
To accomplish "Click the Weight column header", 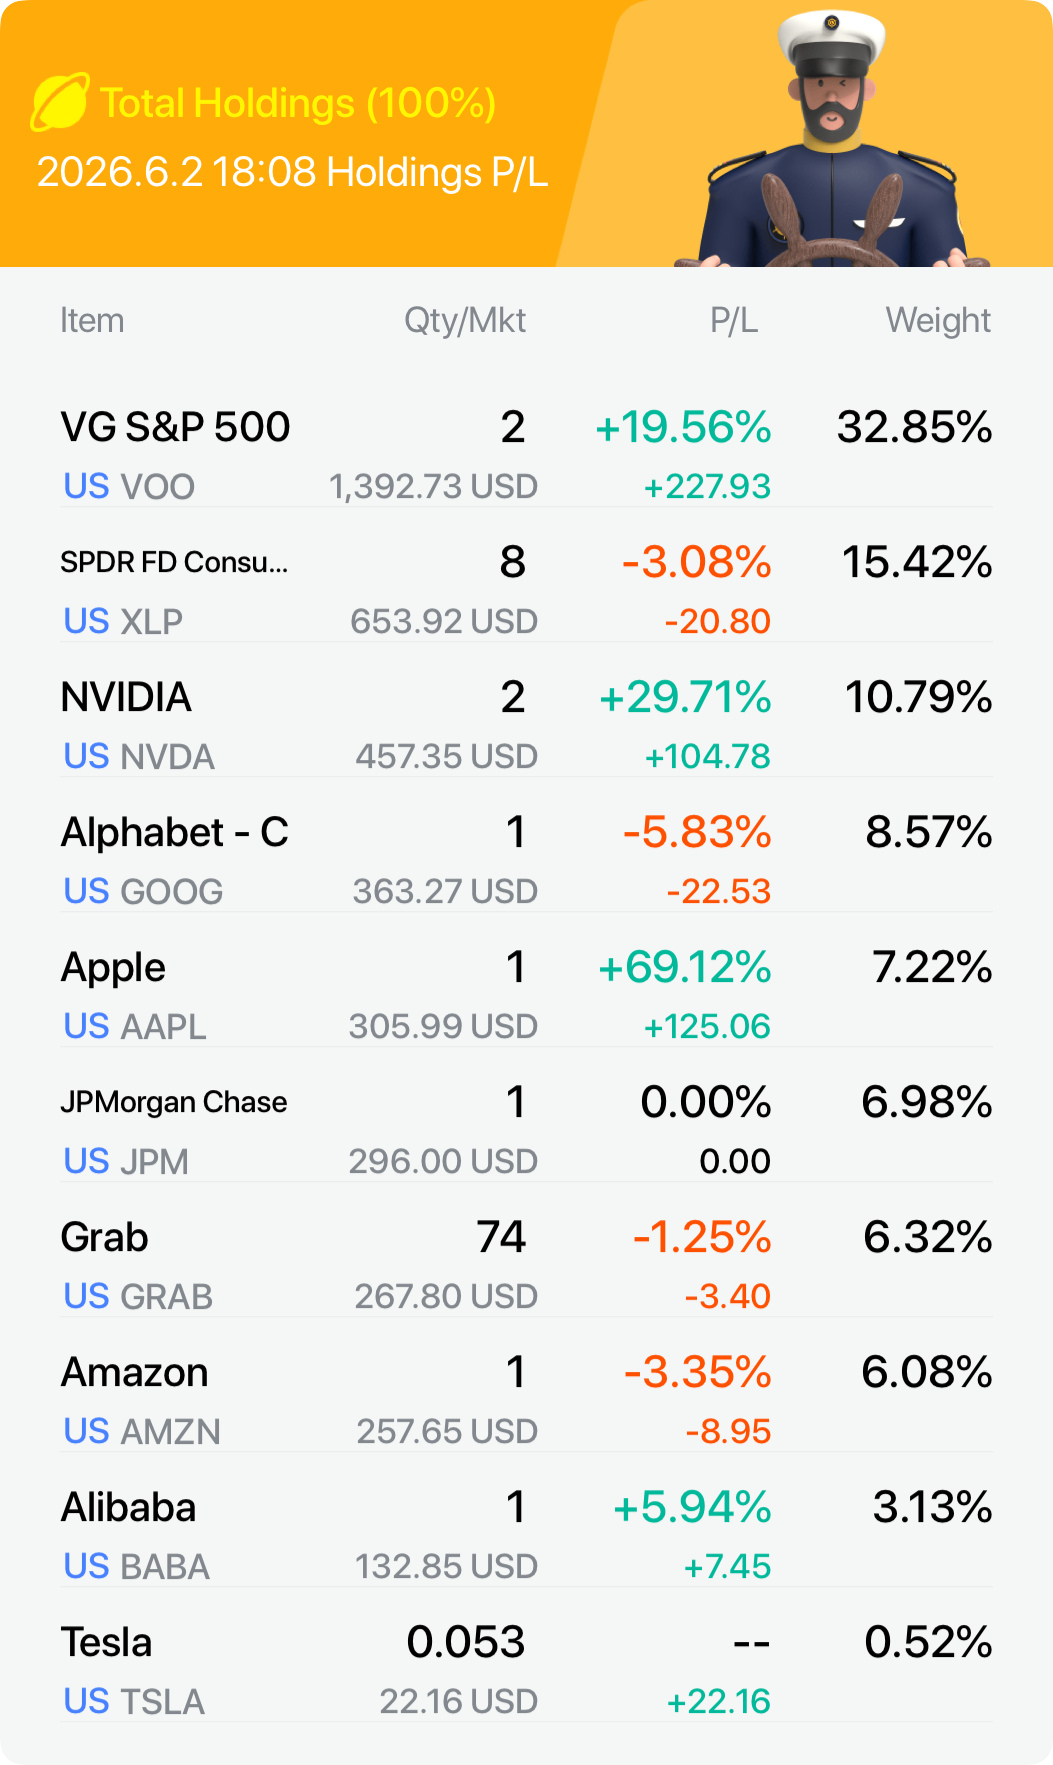I will tap(938, 321).
